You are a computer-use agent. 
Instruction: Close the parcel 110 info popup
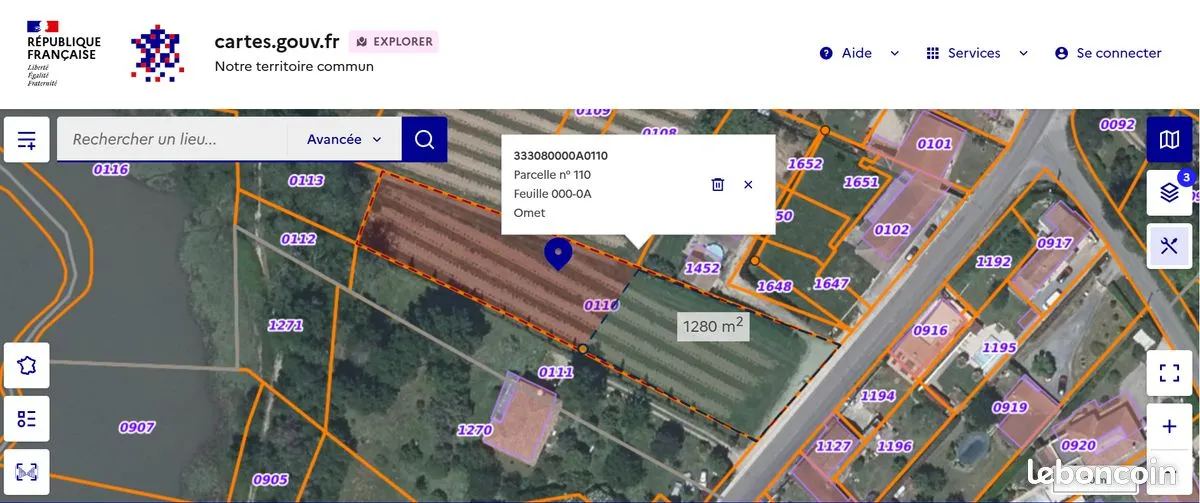coord(748,184)
